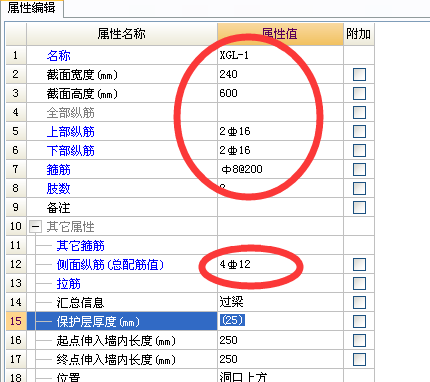Edit the 下部纵筋 value cell

[280, 150]
